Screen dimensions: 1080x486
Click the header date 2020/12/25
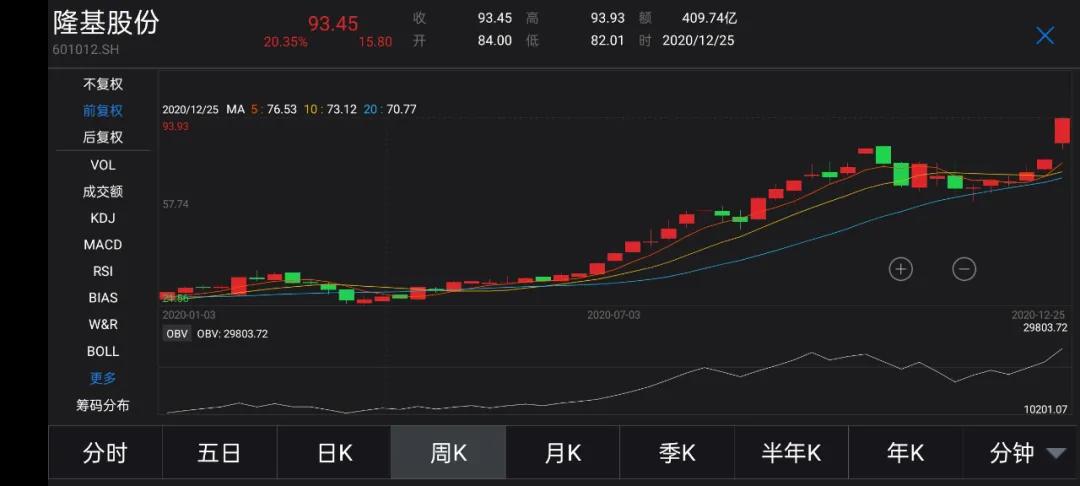(698, 41)
